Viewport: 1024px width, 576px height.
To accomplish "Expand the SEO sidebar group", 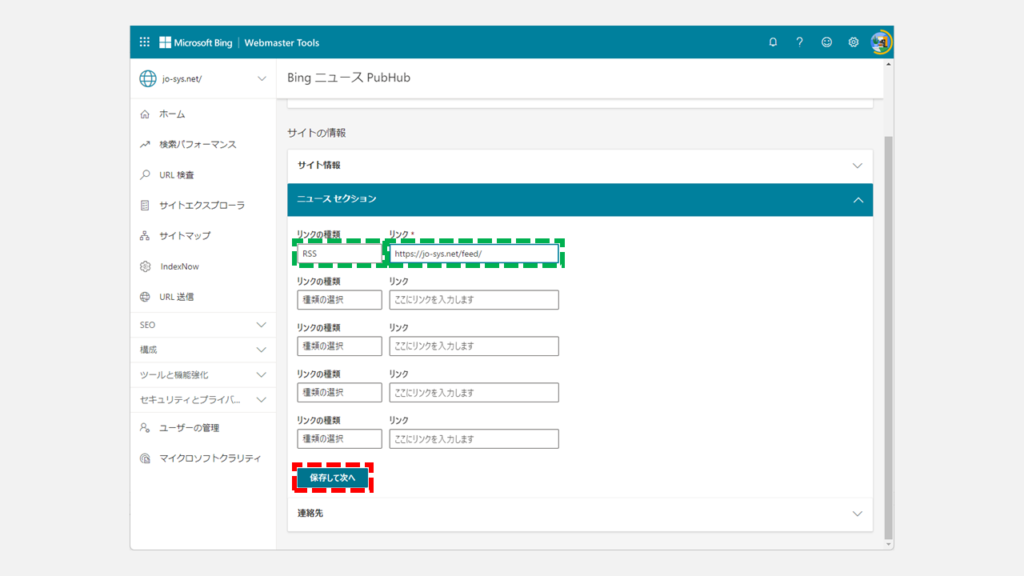I will 203,325.
